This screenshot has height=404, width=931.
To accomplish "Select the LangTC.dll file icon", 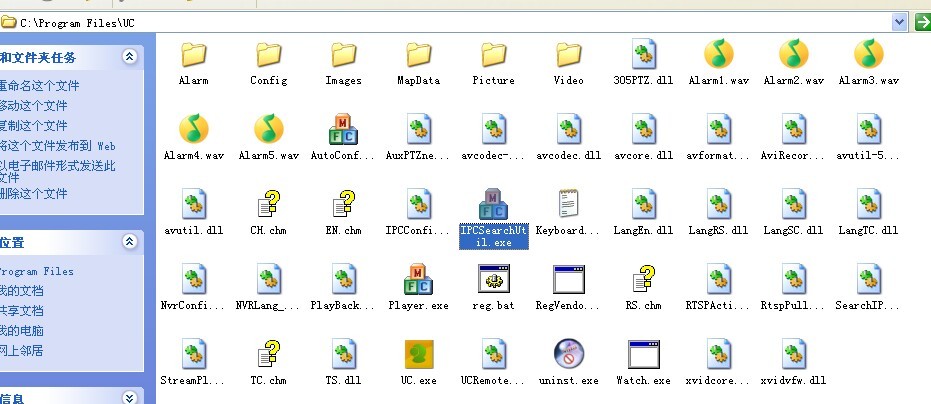I will click(869, 204).
